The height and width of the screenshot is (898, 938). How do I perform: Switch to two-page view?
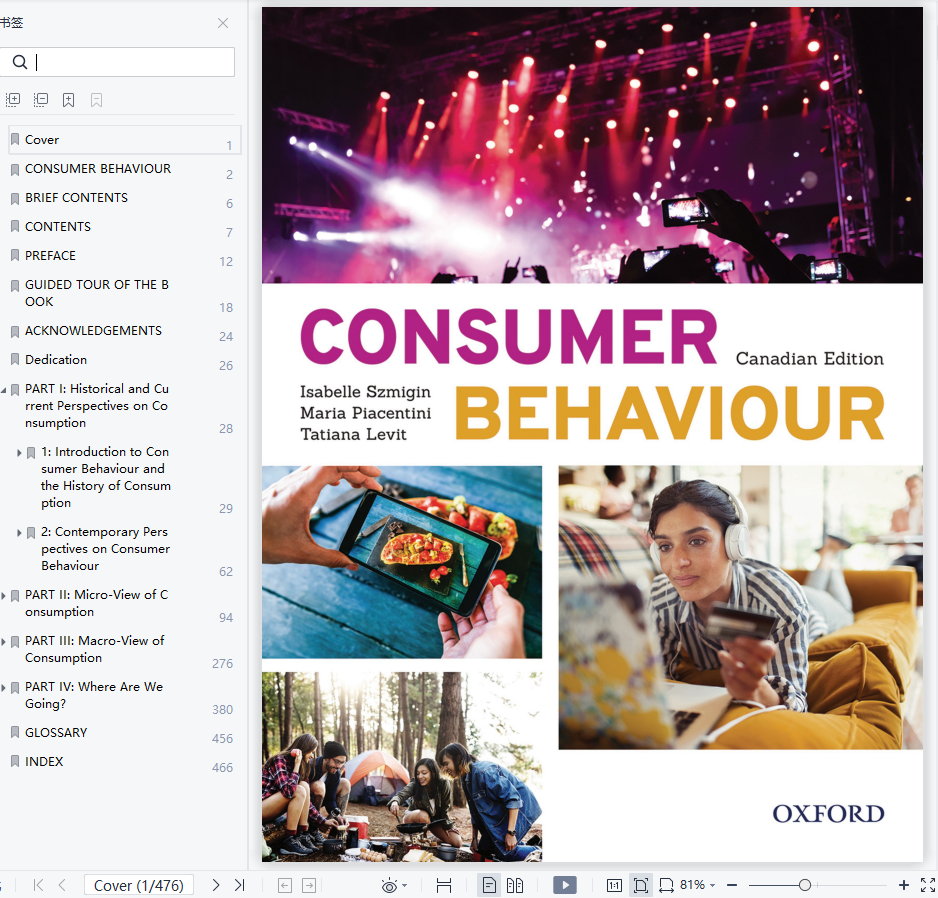coord(515,885)
